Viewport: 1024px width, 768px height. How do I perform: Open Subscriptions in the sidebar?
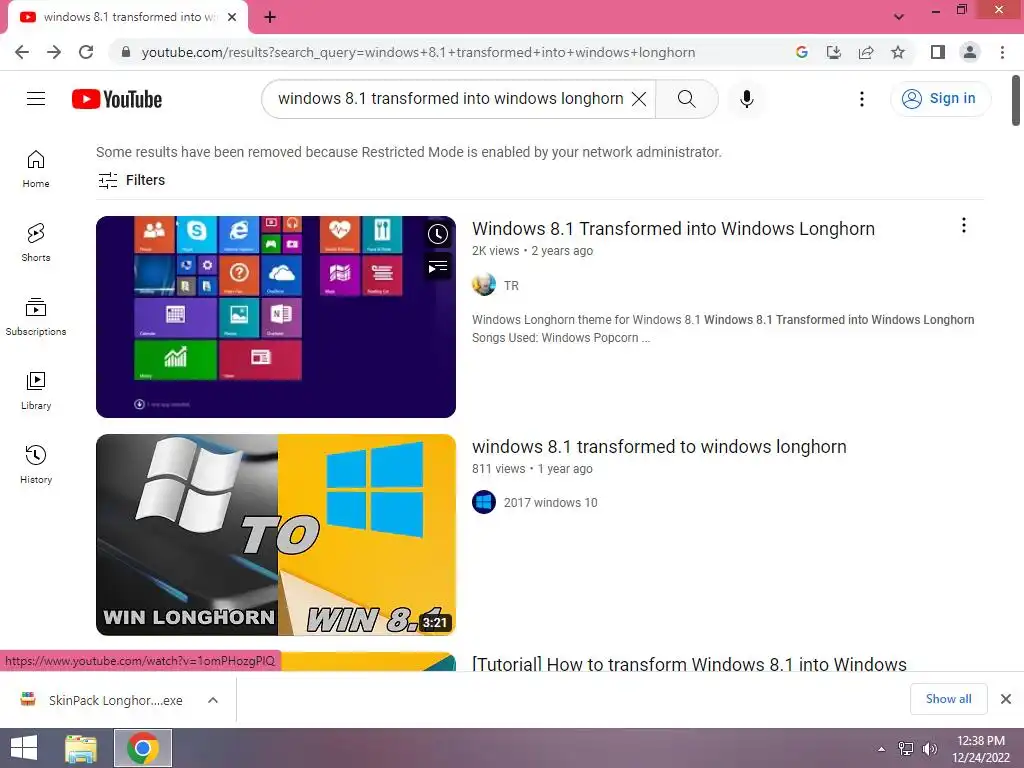36,317
